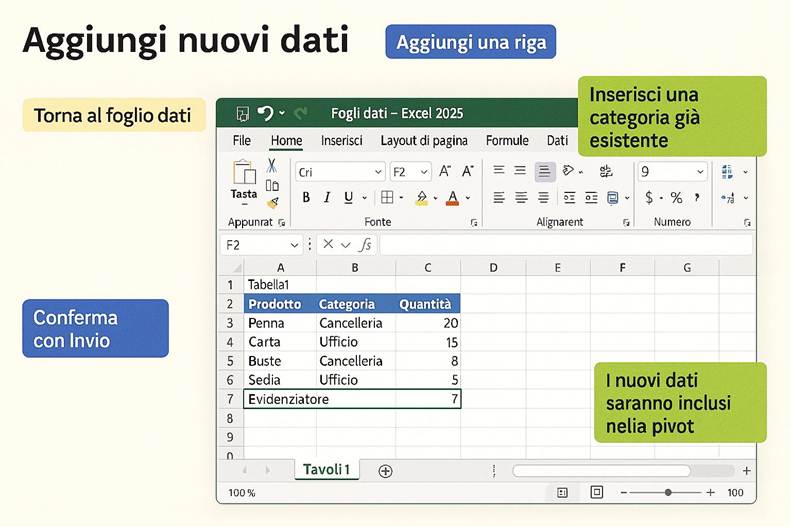
Task: Open the Formule ribbon tab
Action: (x=507, y=141)
